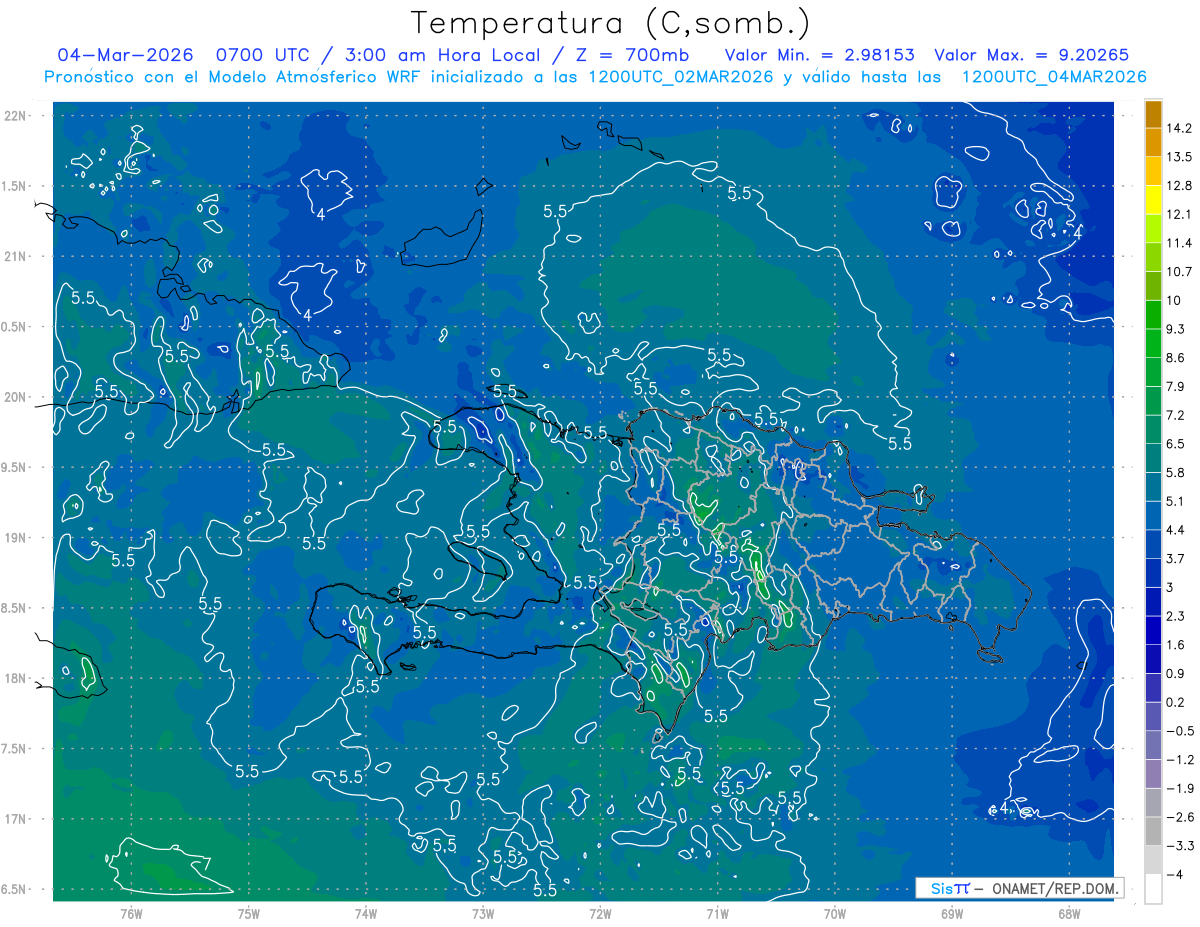Click the 73W longitude axis label
The width and height of the screenshot is (1200, 927).
pos(483,913)
